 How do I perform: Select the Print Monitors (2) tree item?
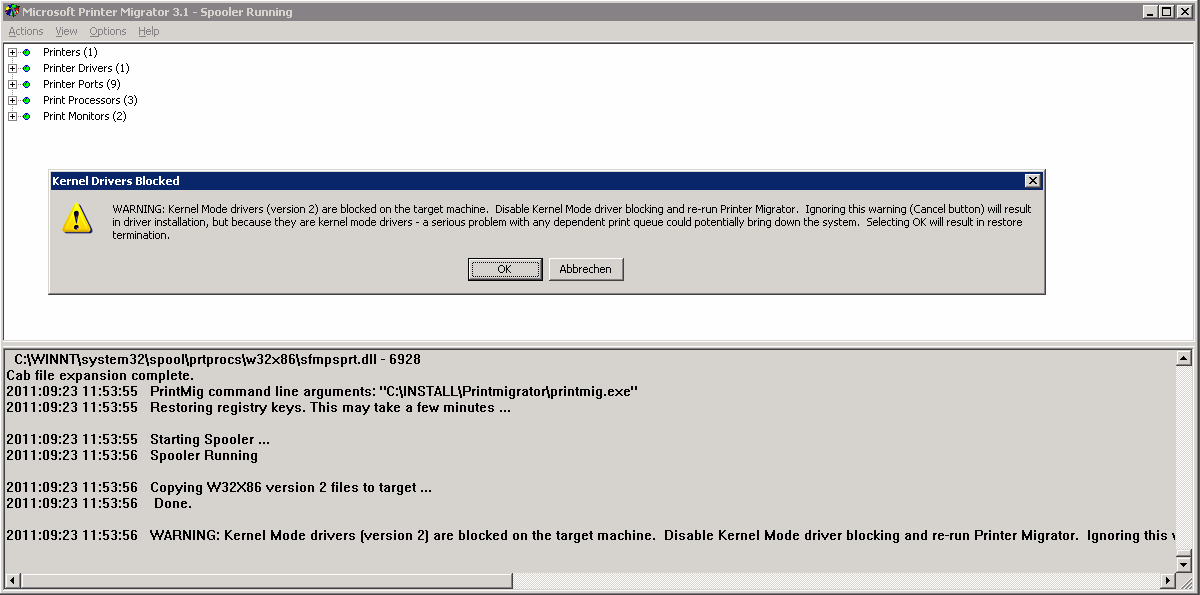pos(84,116)
